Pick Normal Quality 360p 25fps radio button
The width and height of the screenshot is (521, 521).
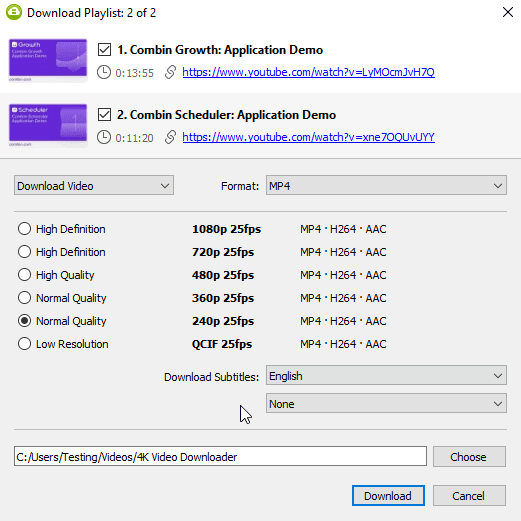(x=24, y=298)
